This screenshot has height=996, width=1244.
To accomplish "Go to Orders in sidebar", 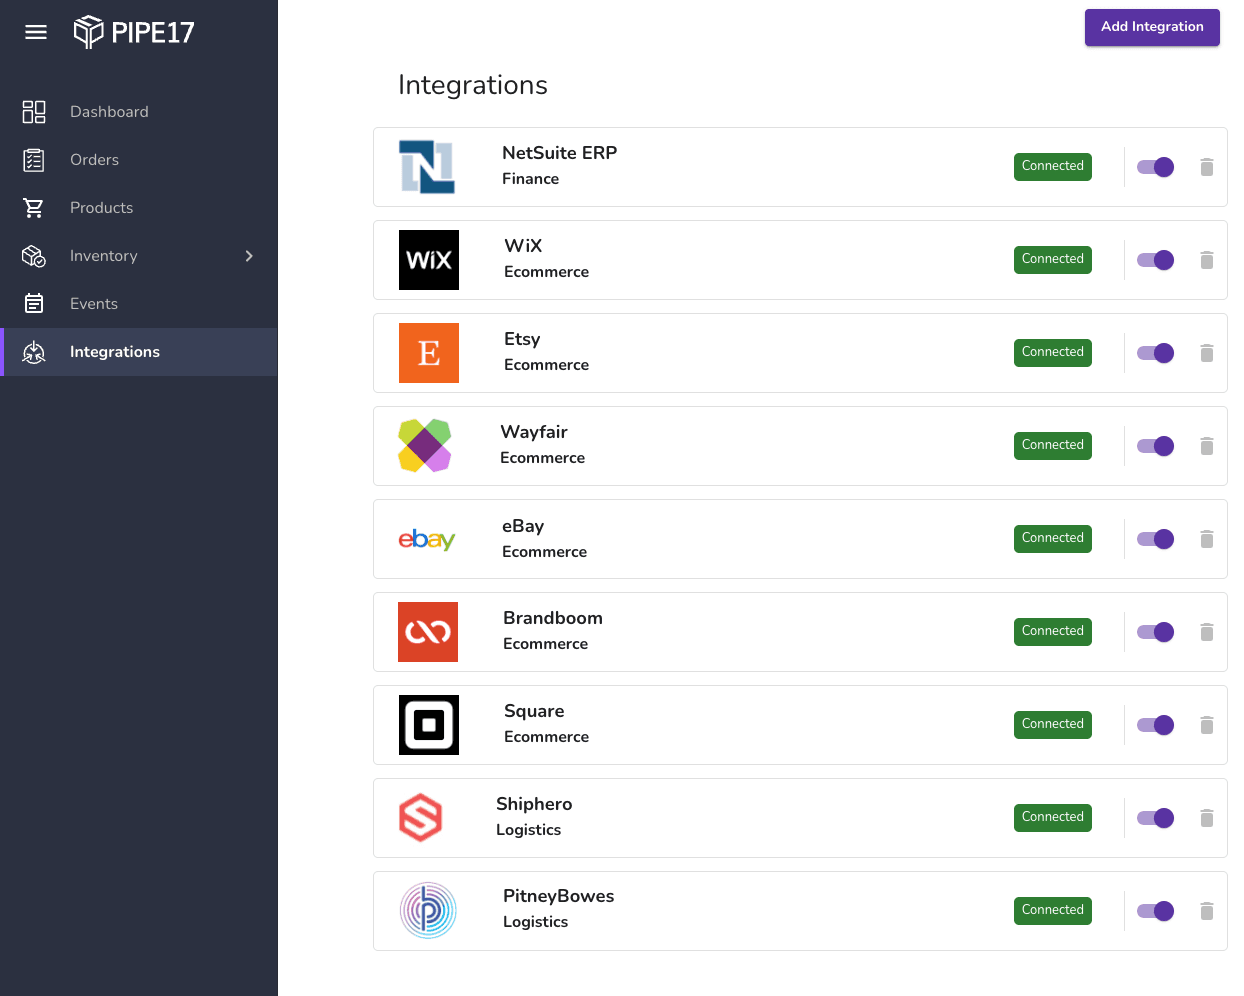I will point(139,160).
